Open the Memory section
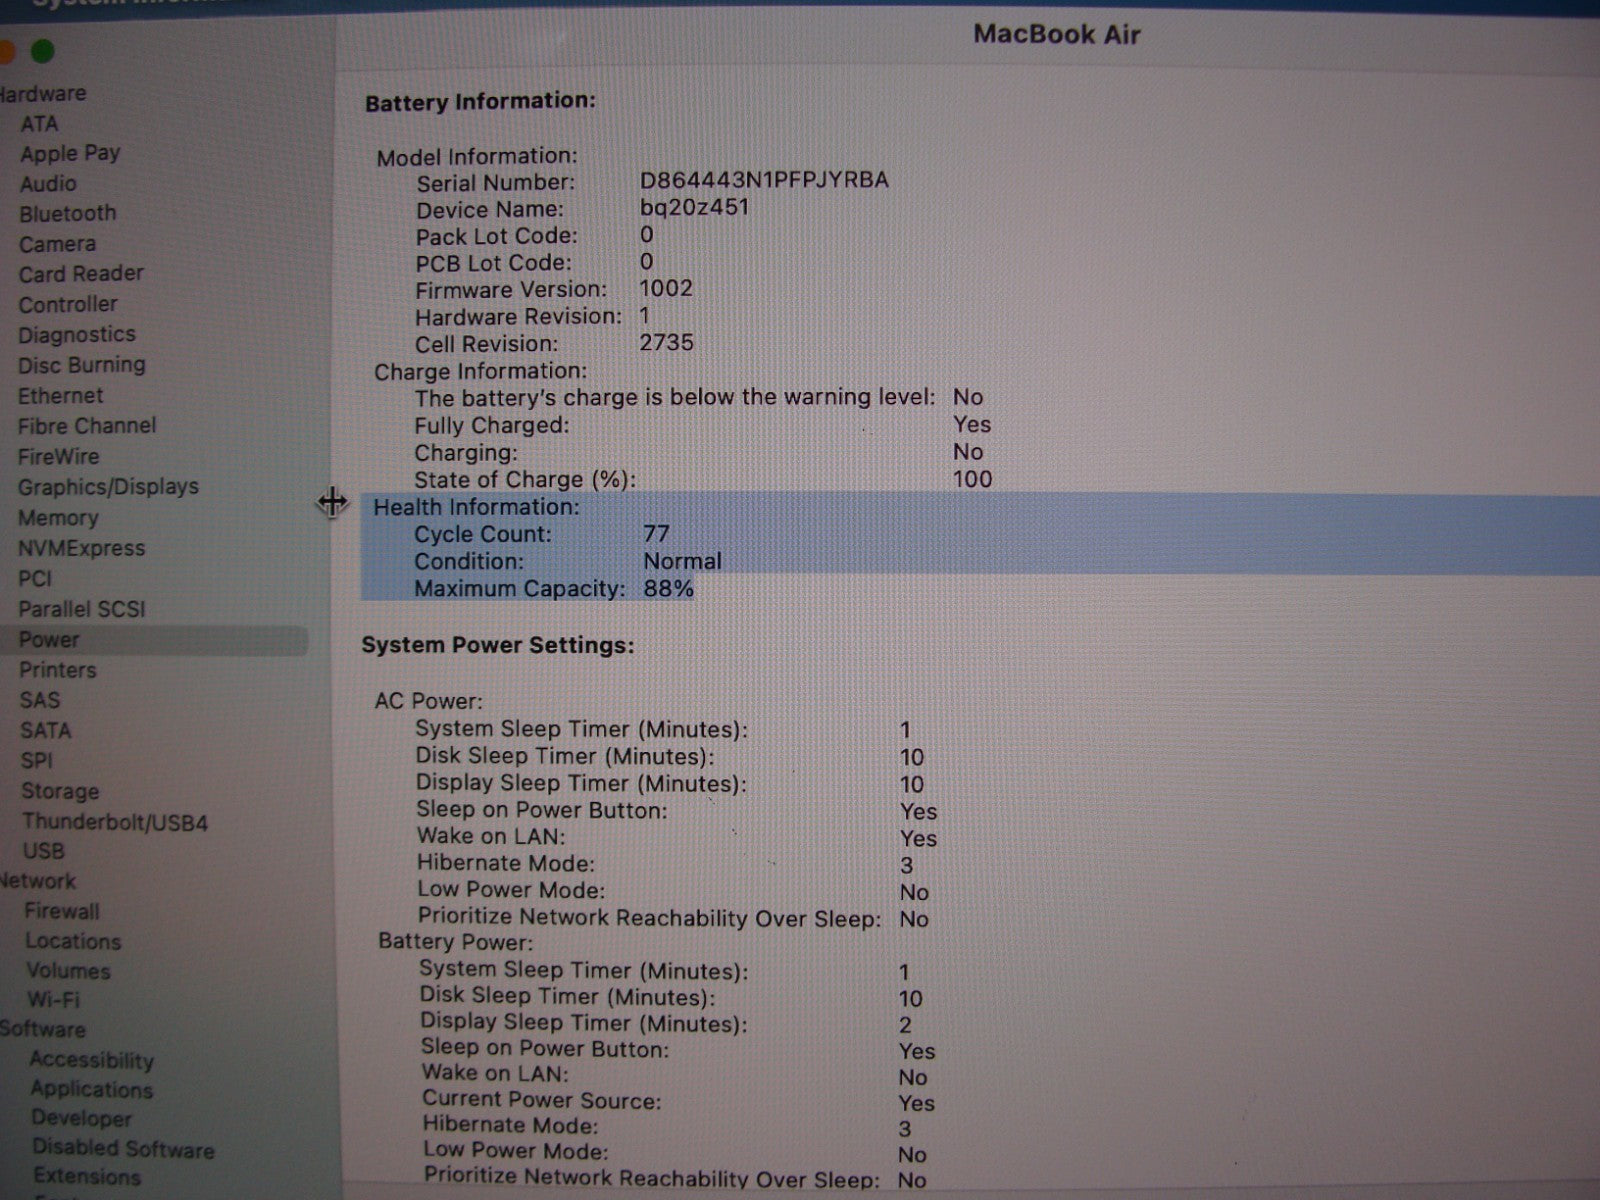Viewport: 1600px width, 1200px height. (58, 518)
